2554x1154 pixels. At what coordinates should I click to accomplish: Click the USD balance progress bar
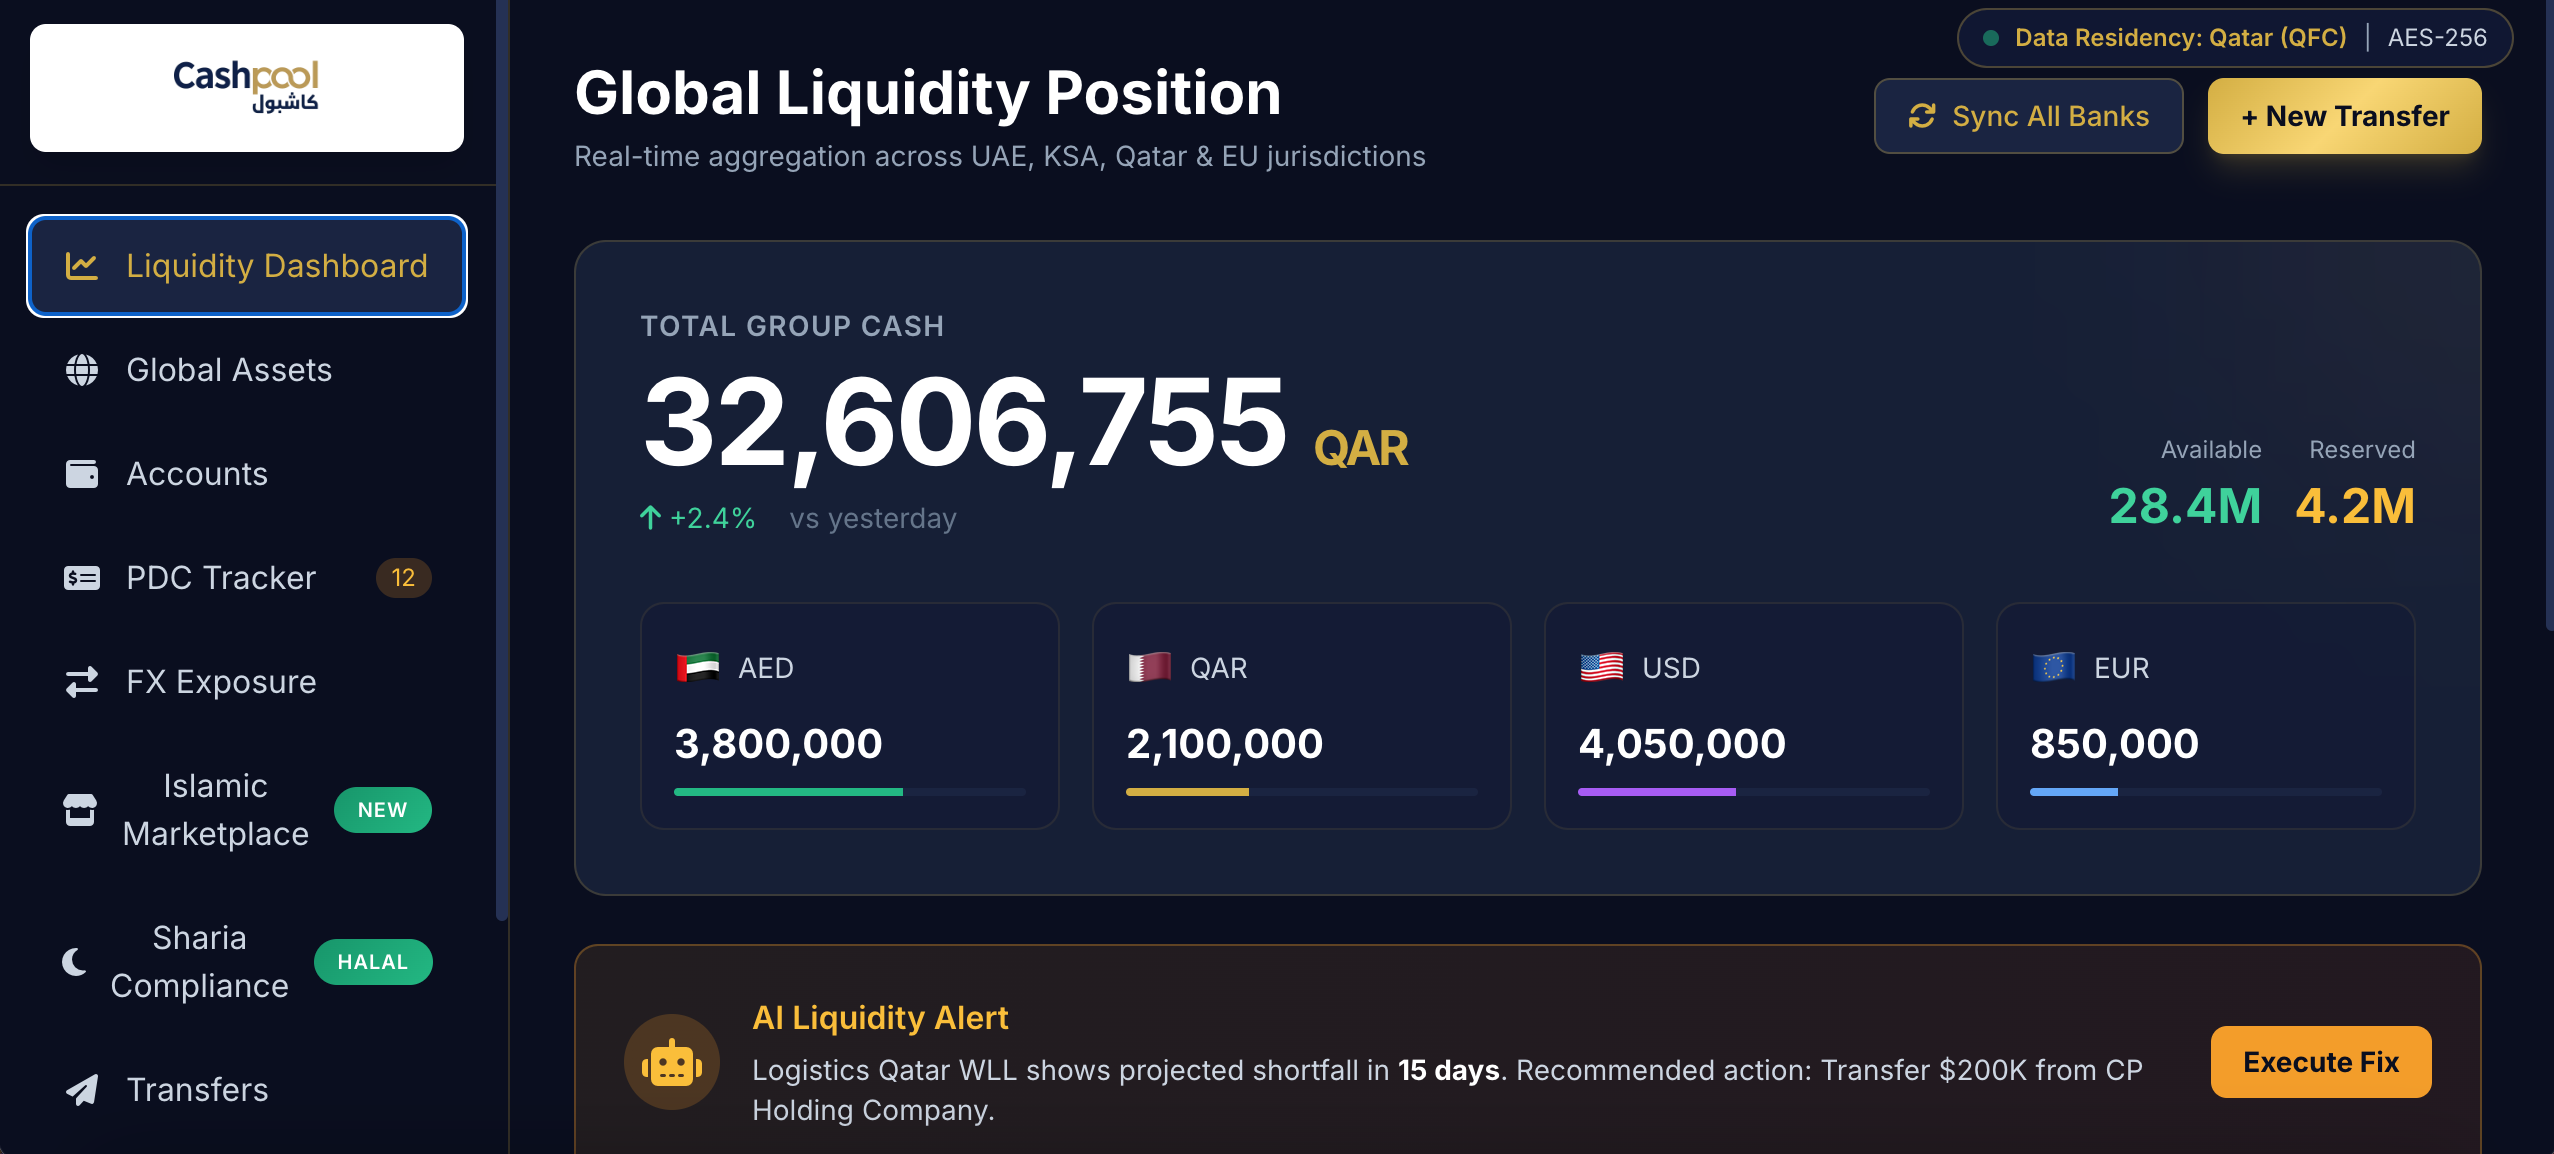(x=1753, y=791)
